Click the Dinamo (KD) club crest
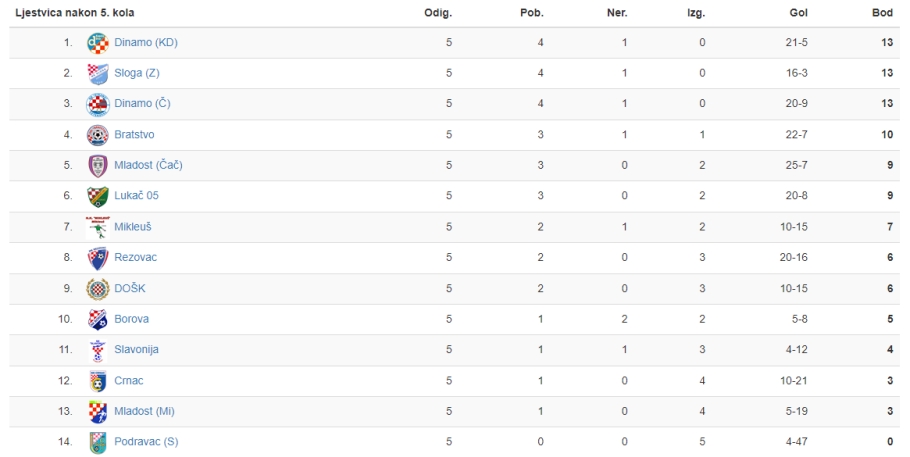Viewport: 910px width, 457px height. 98,43
